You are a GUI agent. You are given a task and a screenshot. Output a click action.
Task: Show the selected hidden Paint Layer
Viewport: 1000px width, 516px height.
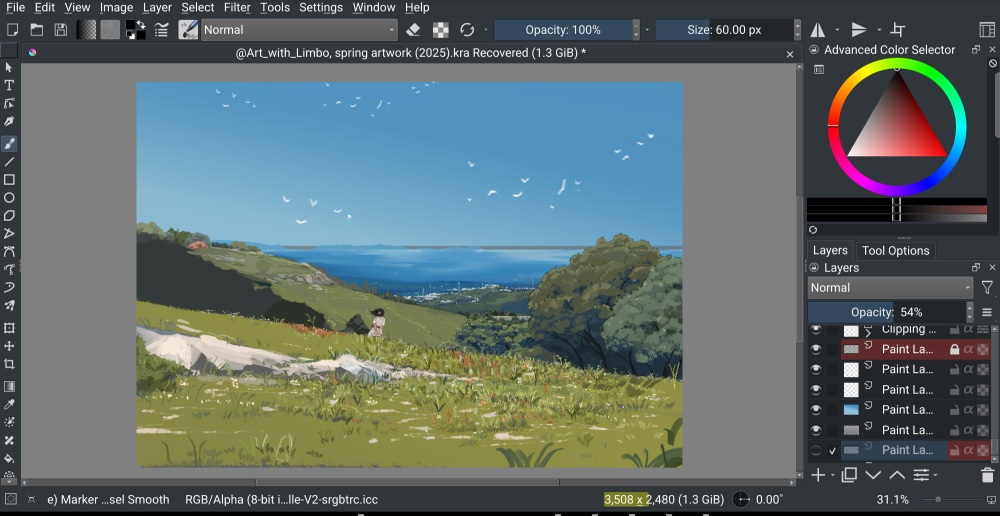point(816,450)
